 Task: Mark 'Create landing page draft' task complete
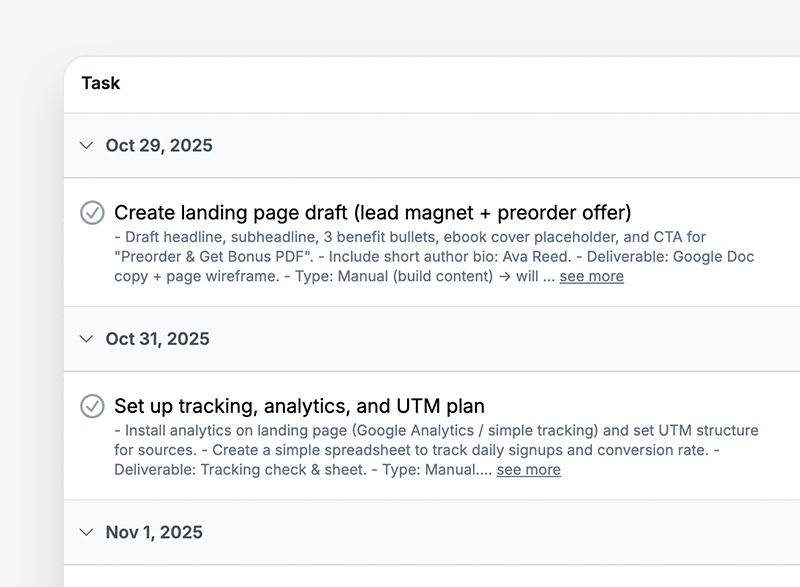(92, 212)
